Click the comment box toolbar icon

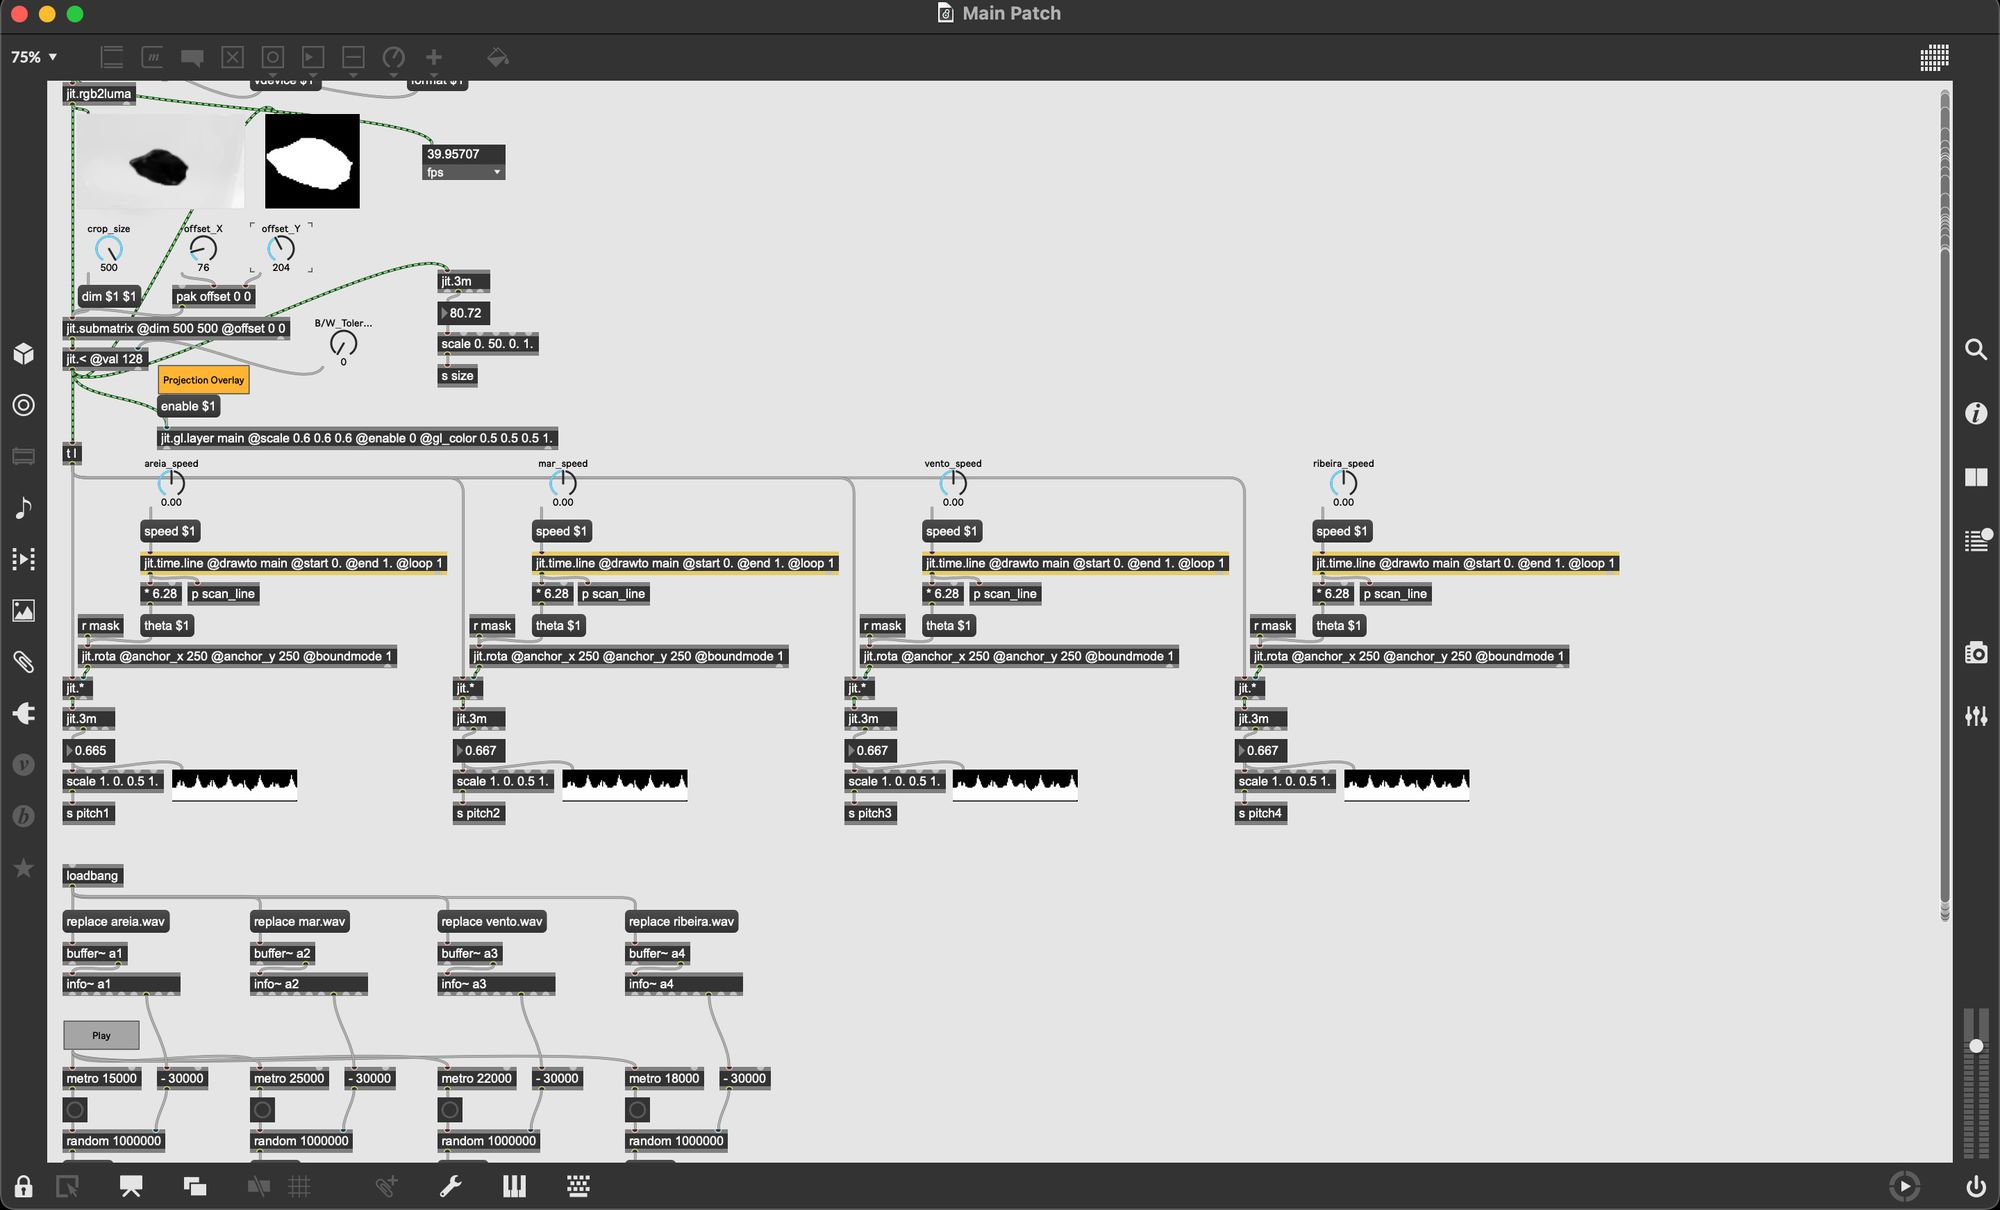point(192,58)
